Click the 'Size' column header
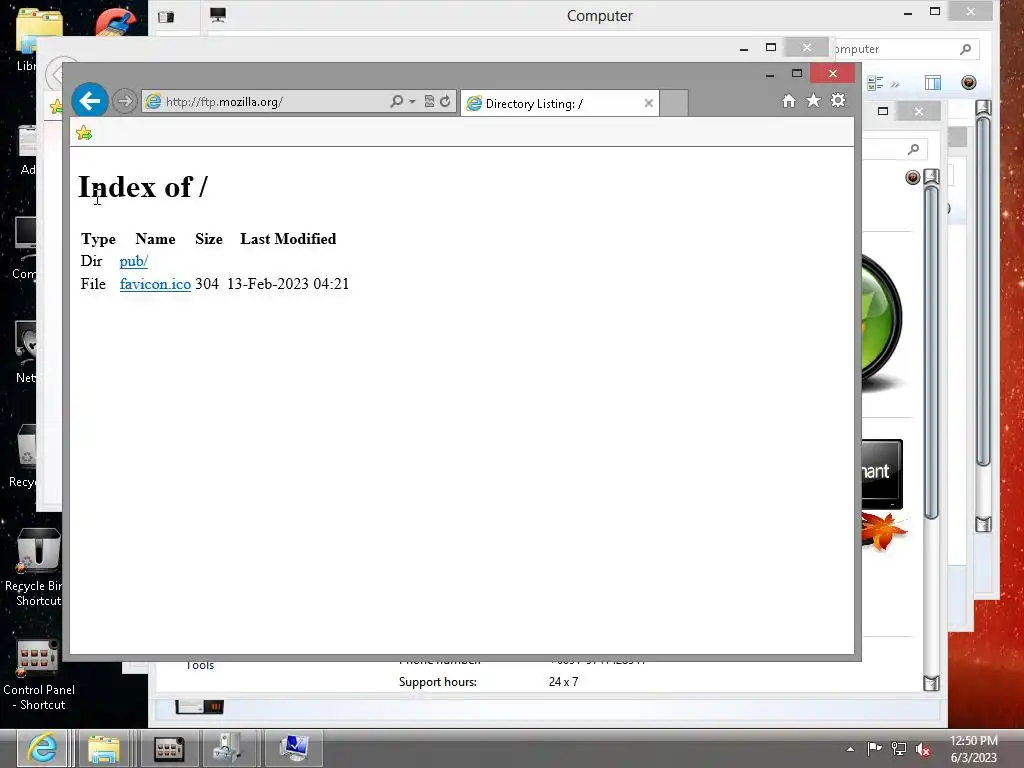1024x768 pixels. point(209,239)
